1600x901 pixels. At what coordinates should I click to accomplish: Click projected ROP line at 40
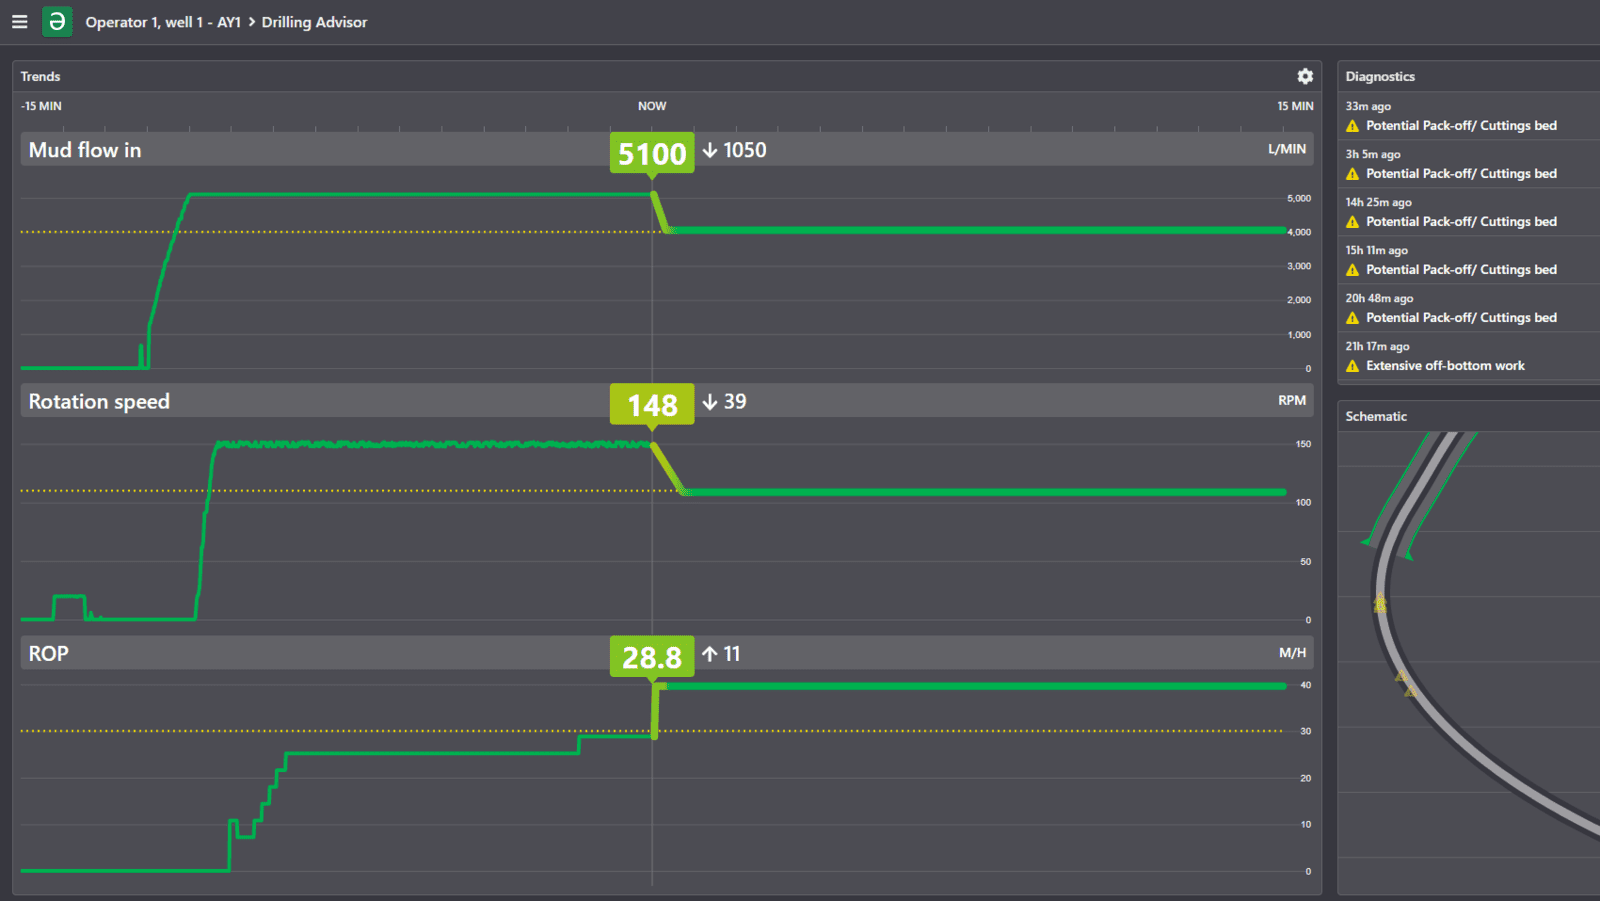pos(972,686)
